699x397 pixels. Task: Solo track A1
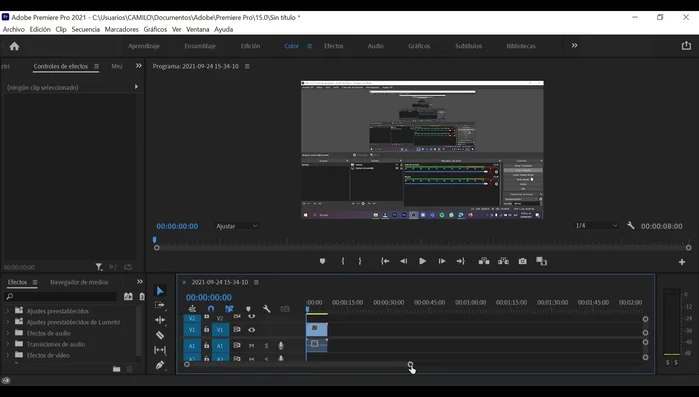pos(266,345)
